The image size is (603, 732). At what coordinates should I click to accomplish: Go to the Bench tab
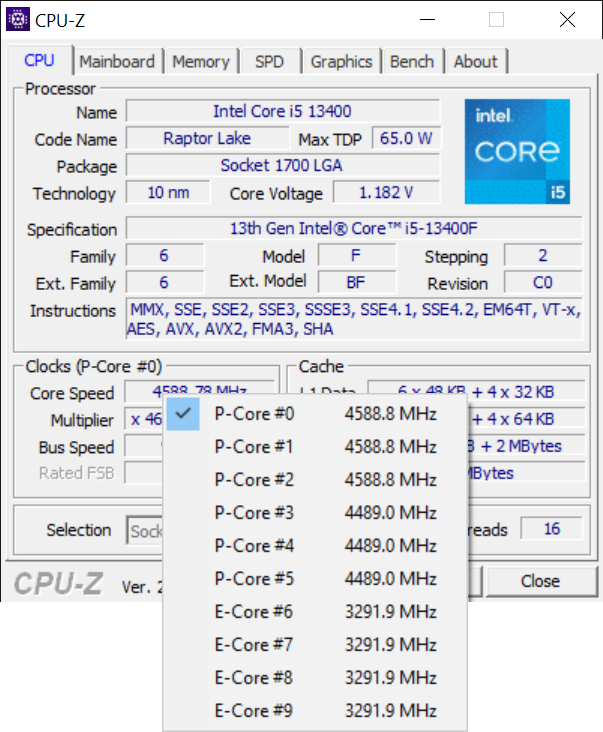(412, 62)
